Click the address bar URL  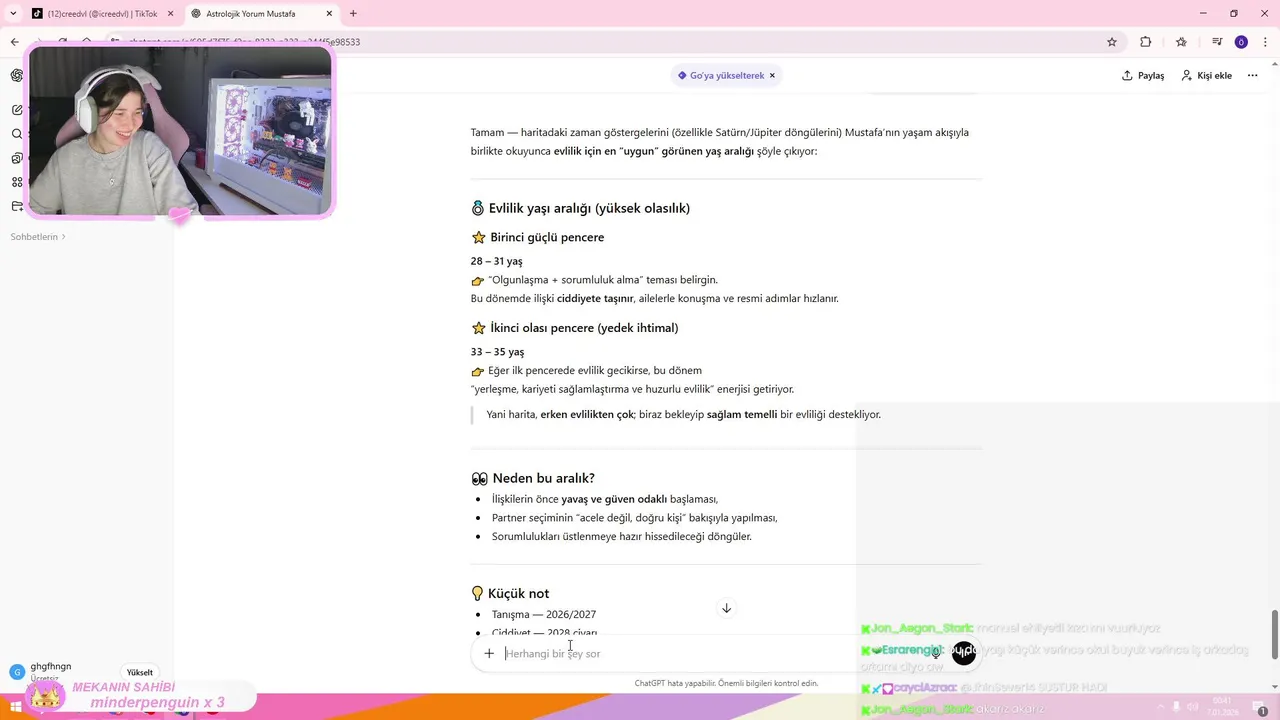pos(244,42)
